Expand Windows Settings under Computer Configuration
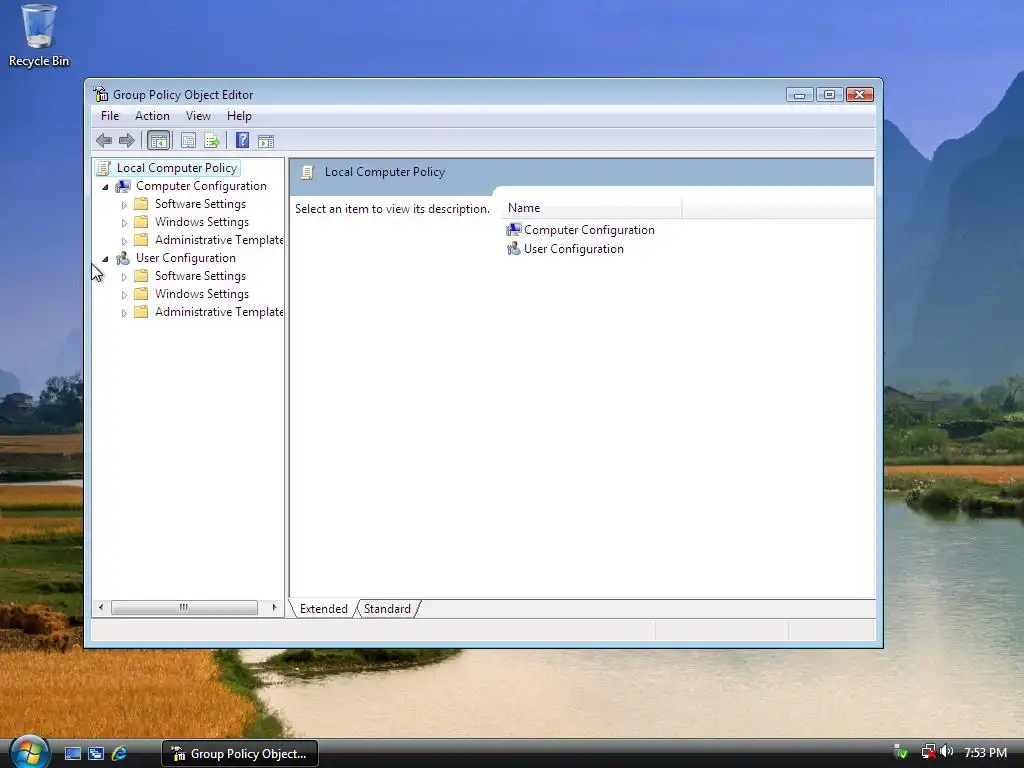Image resolution: width=1024 pixels, height=768 pixels. (x=124, y=223)
